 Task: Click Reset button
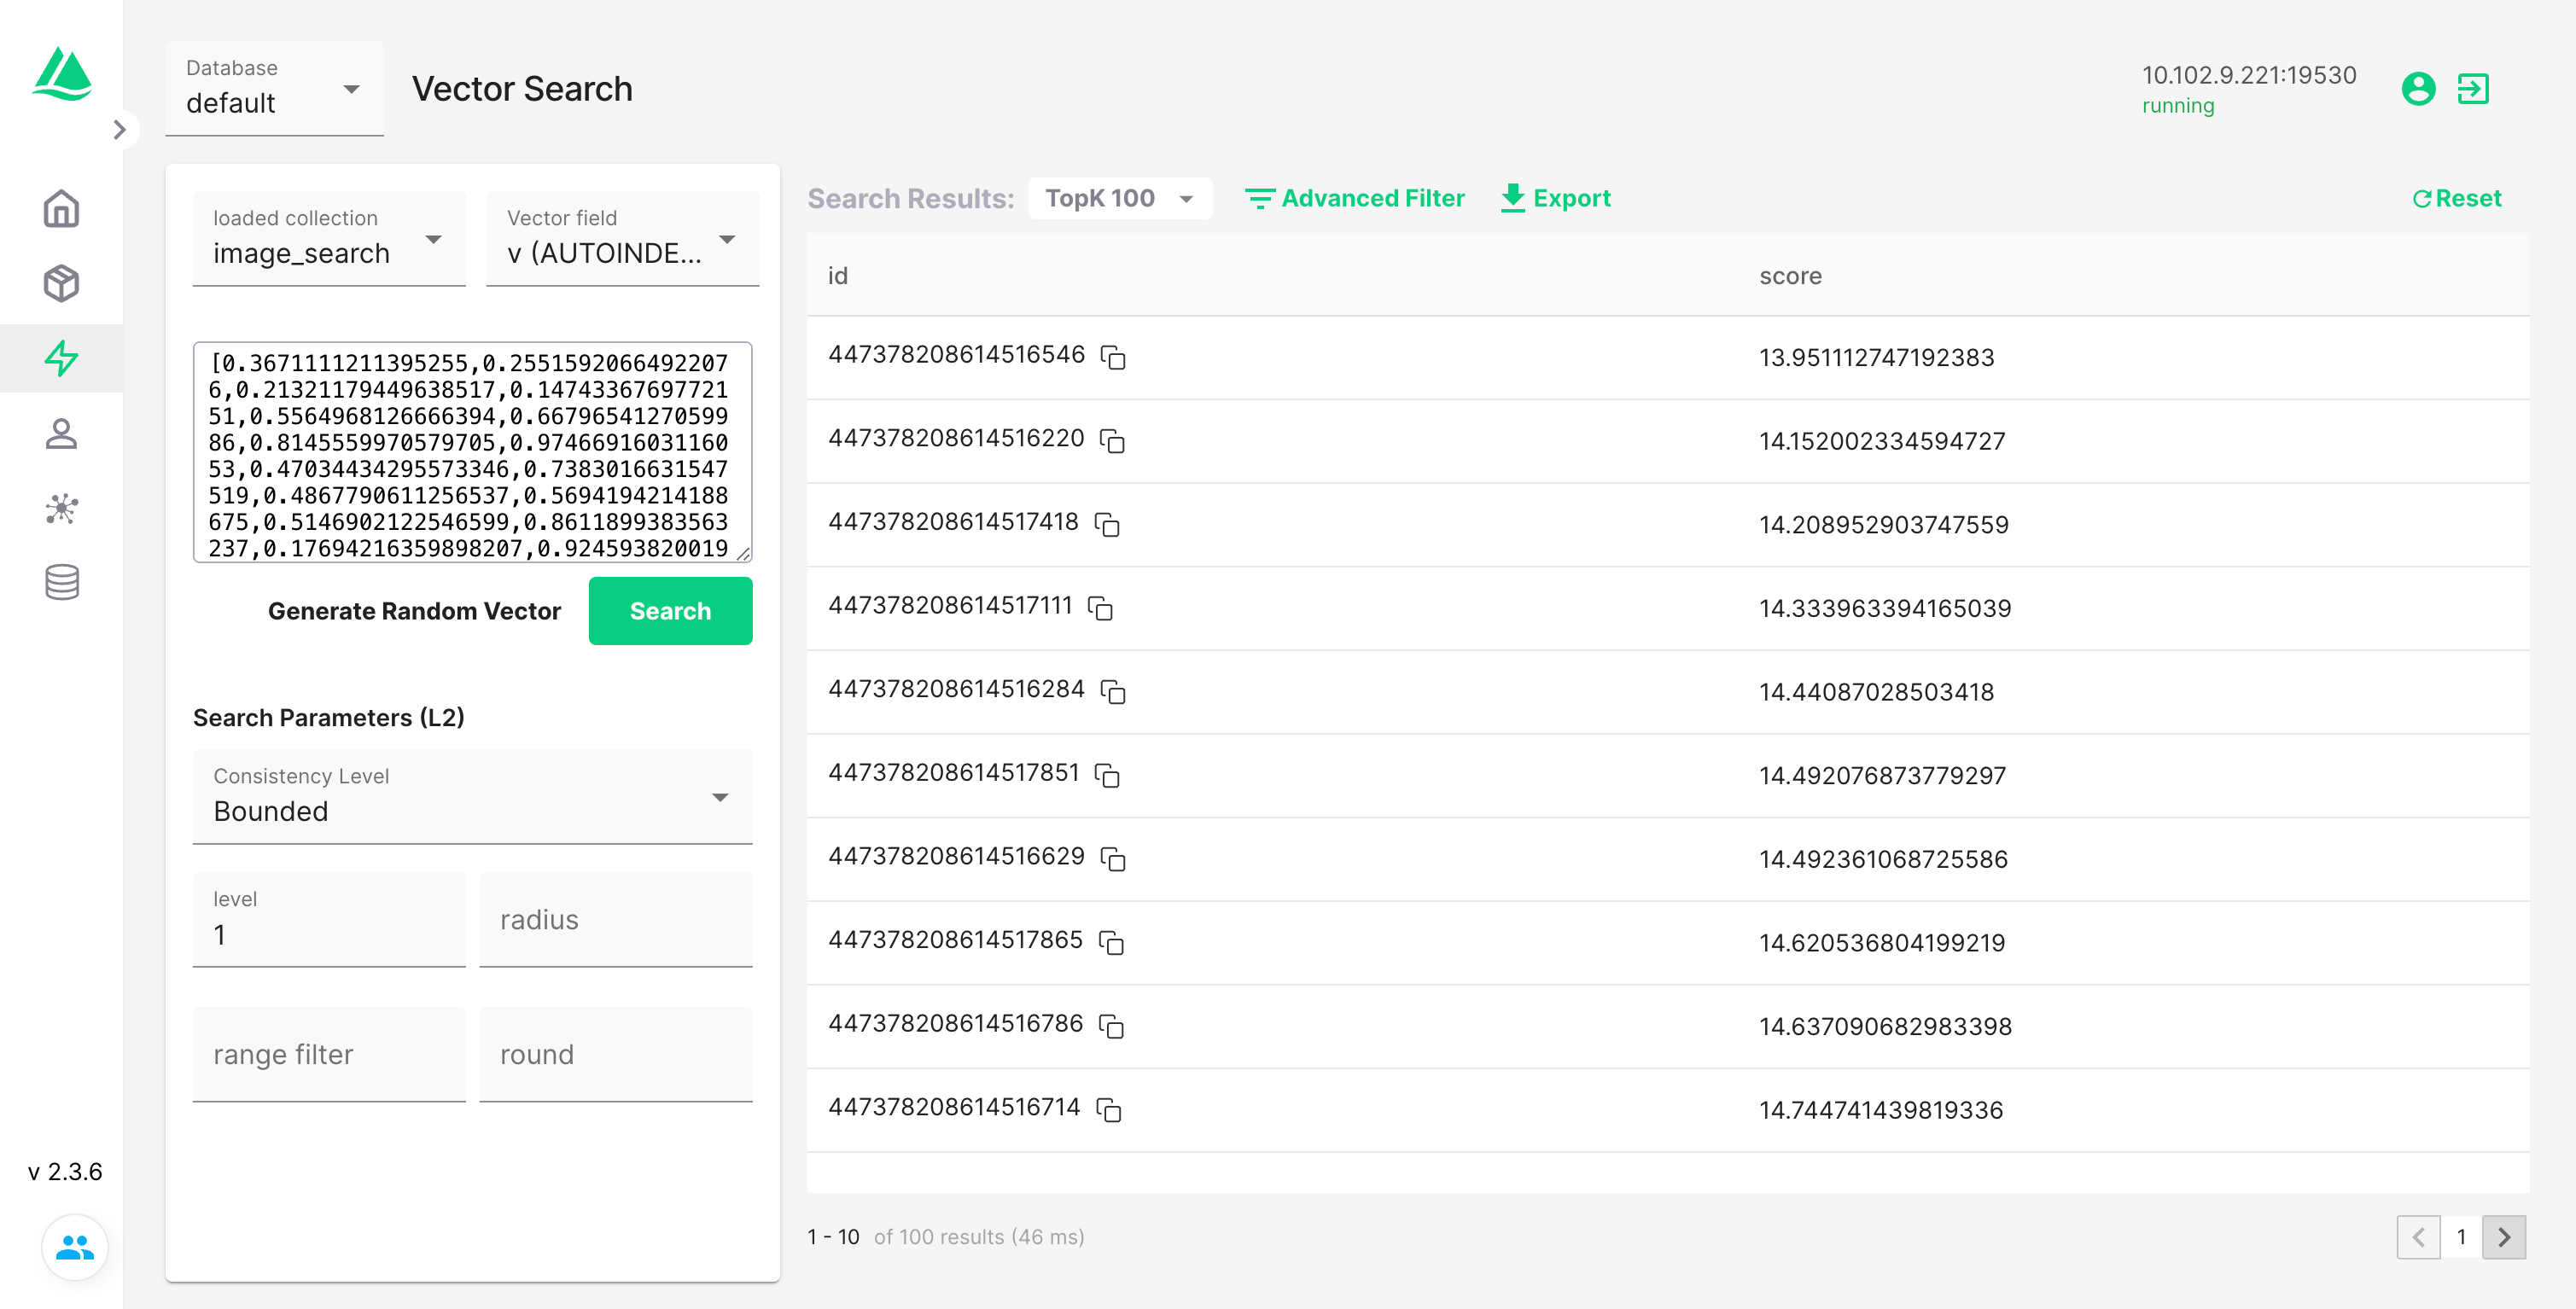tap(2457, 198)
